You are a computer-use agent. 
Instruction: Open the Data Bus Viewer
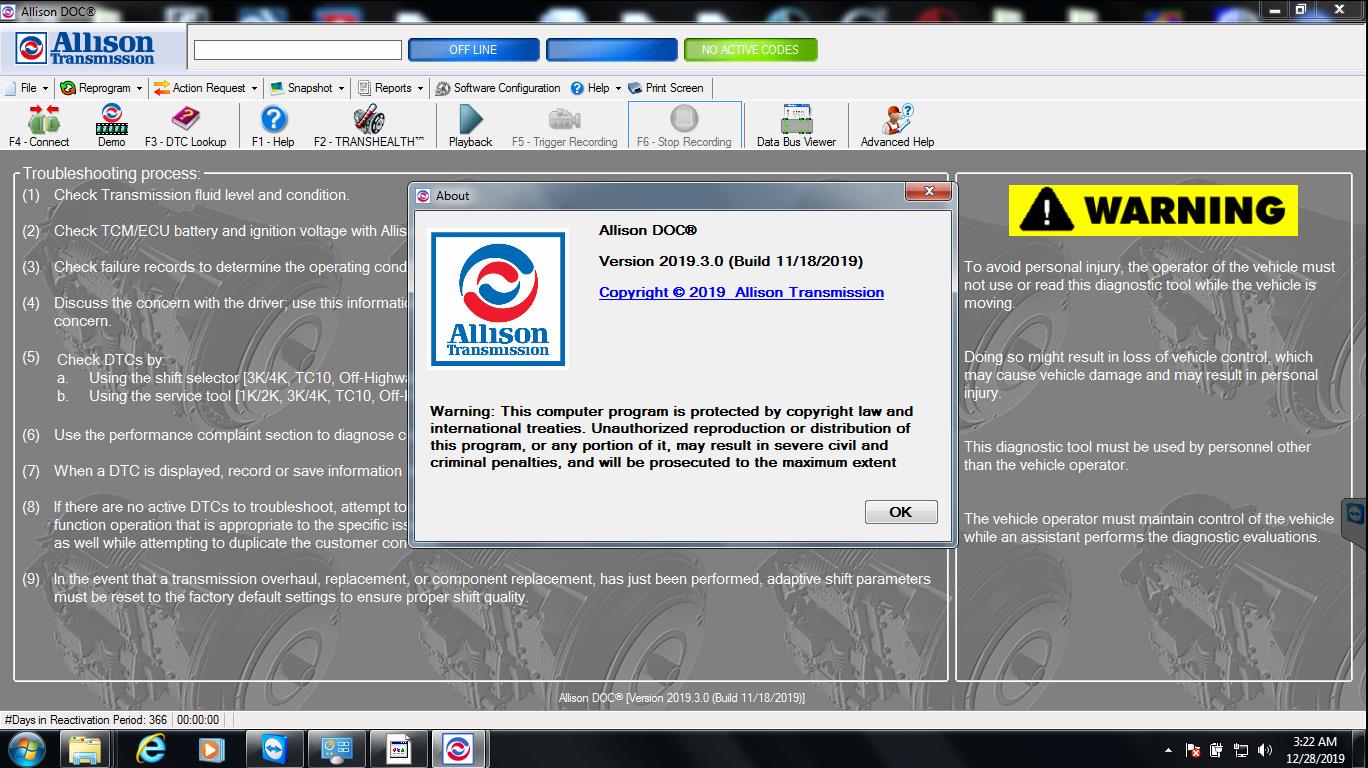click(x=796, y=126)
